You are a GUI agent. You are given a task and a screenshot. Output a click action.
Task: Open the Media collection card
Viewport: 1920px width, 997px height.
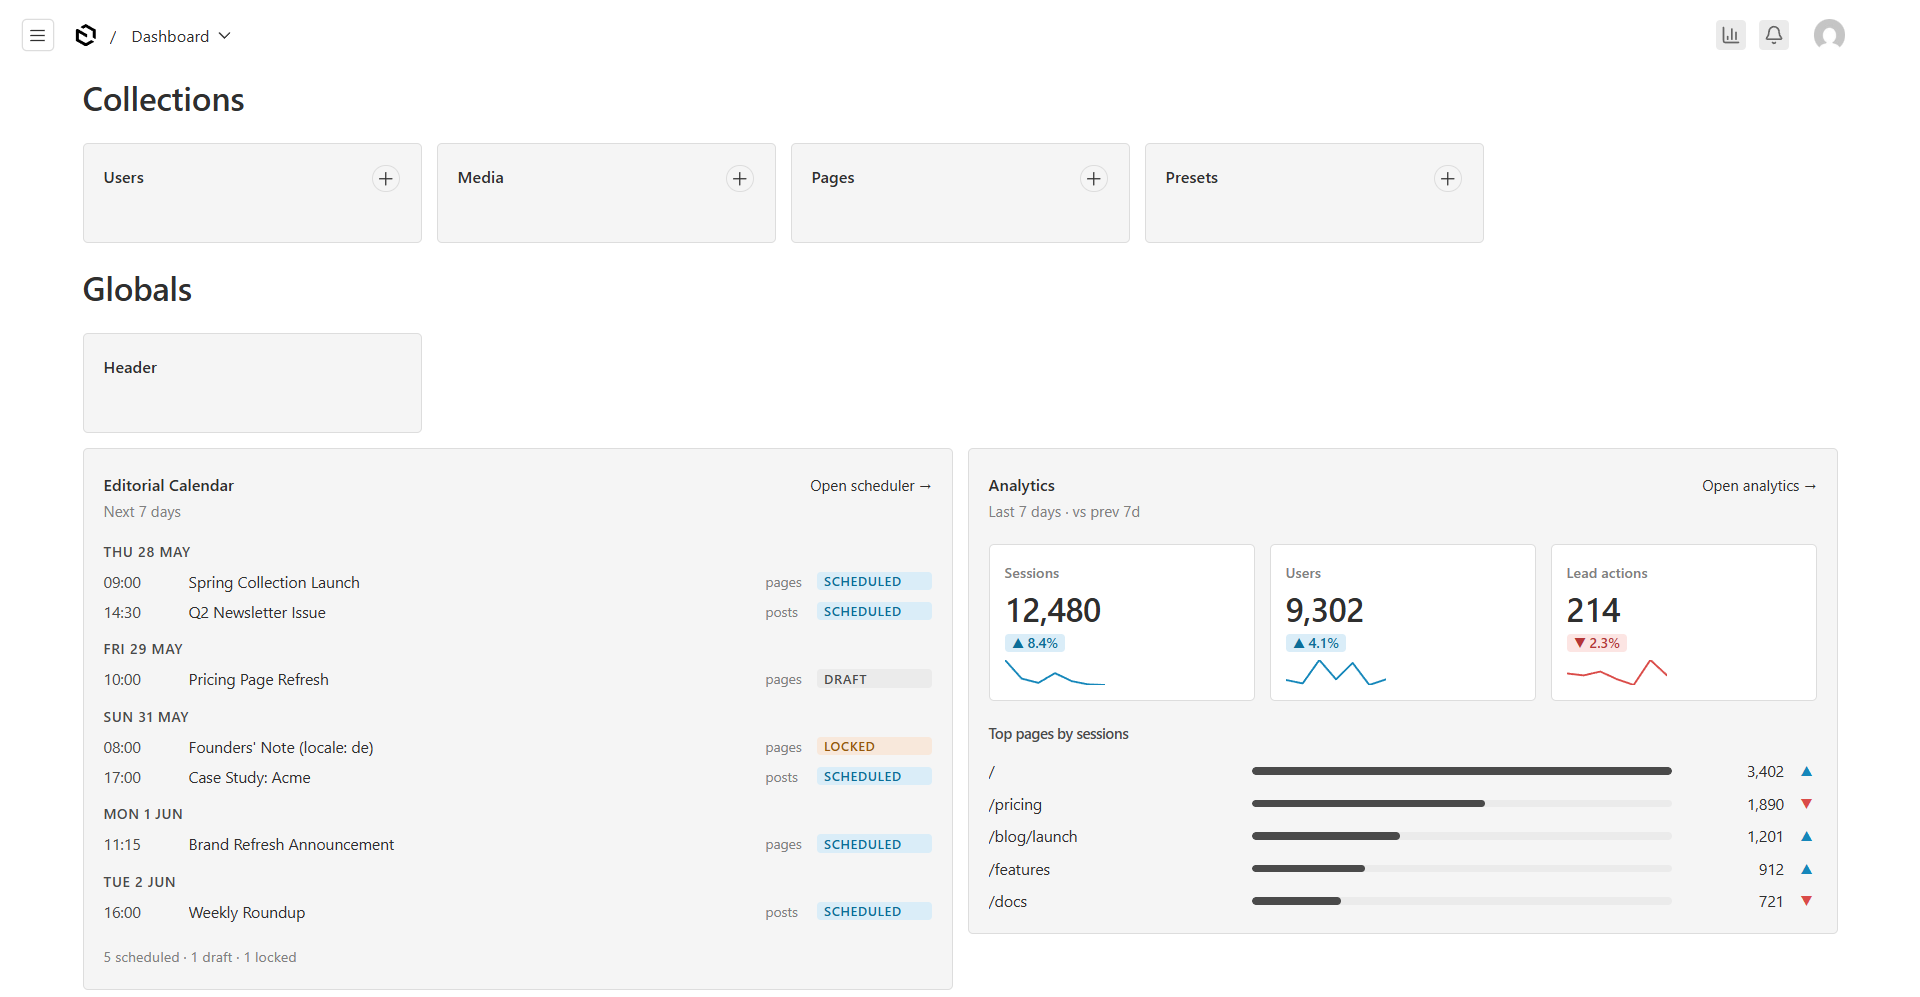tap(606, 193)
